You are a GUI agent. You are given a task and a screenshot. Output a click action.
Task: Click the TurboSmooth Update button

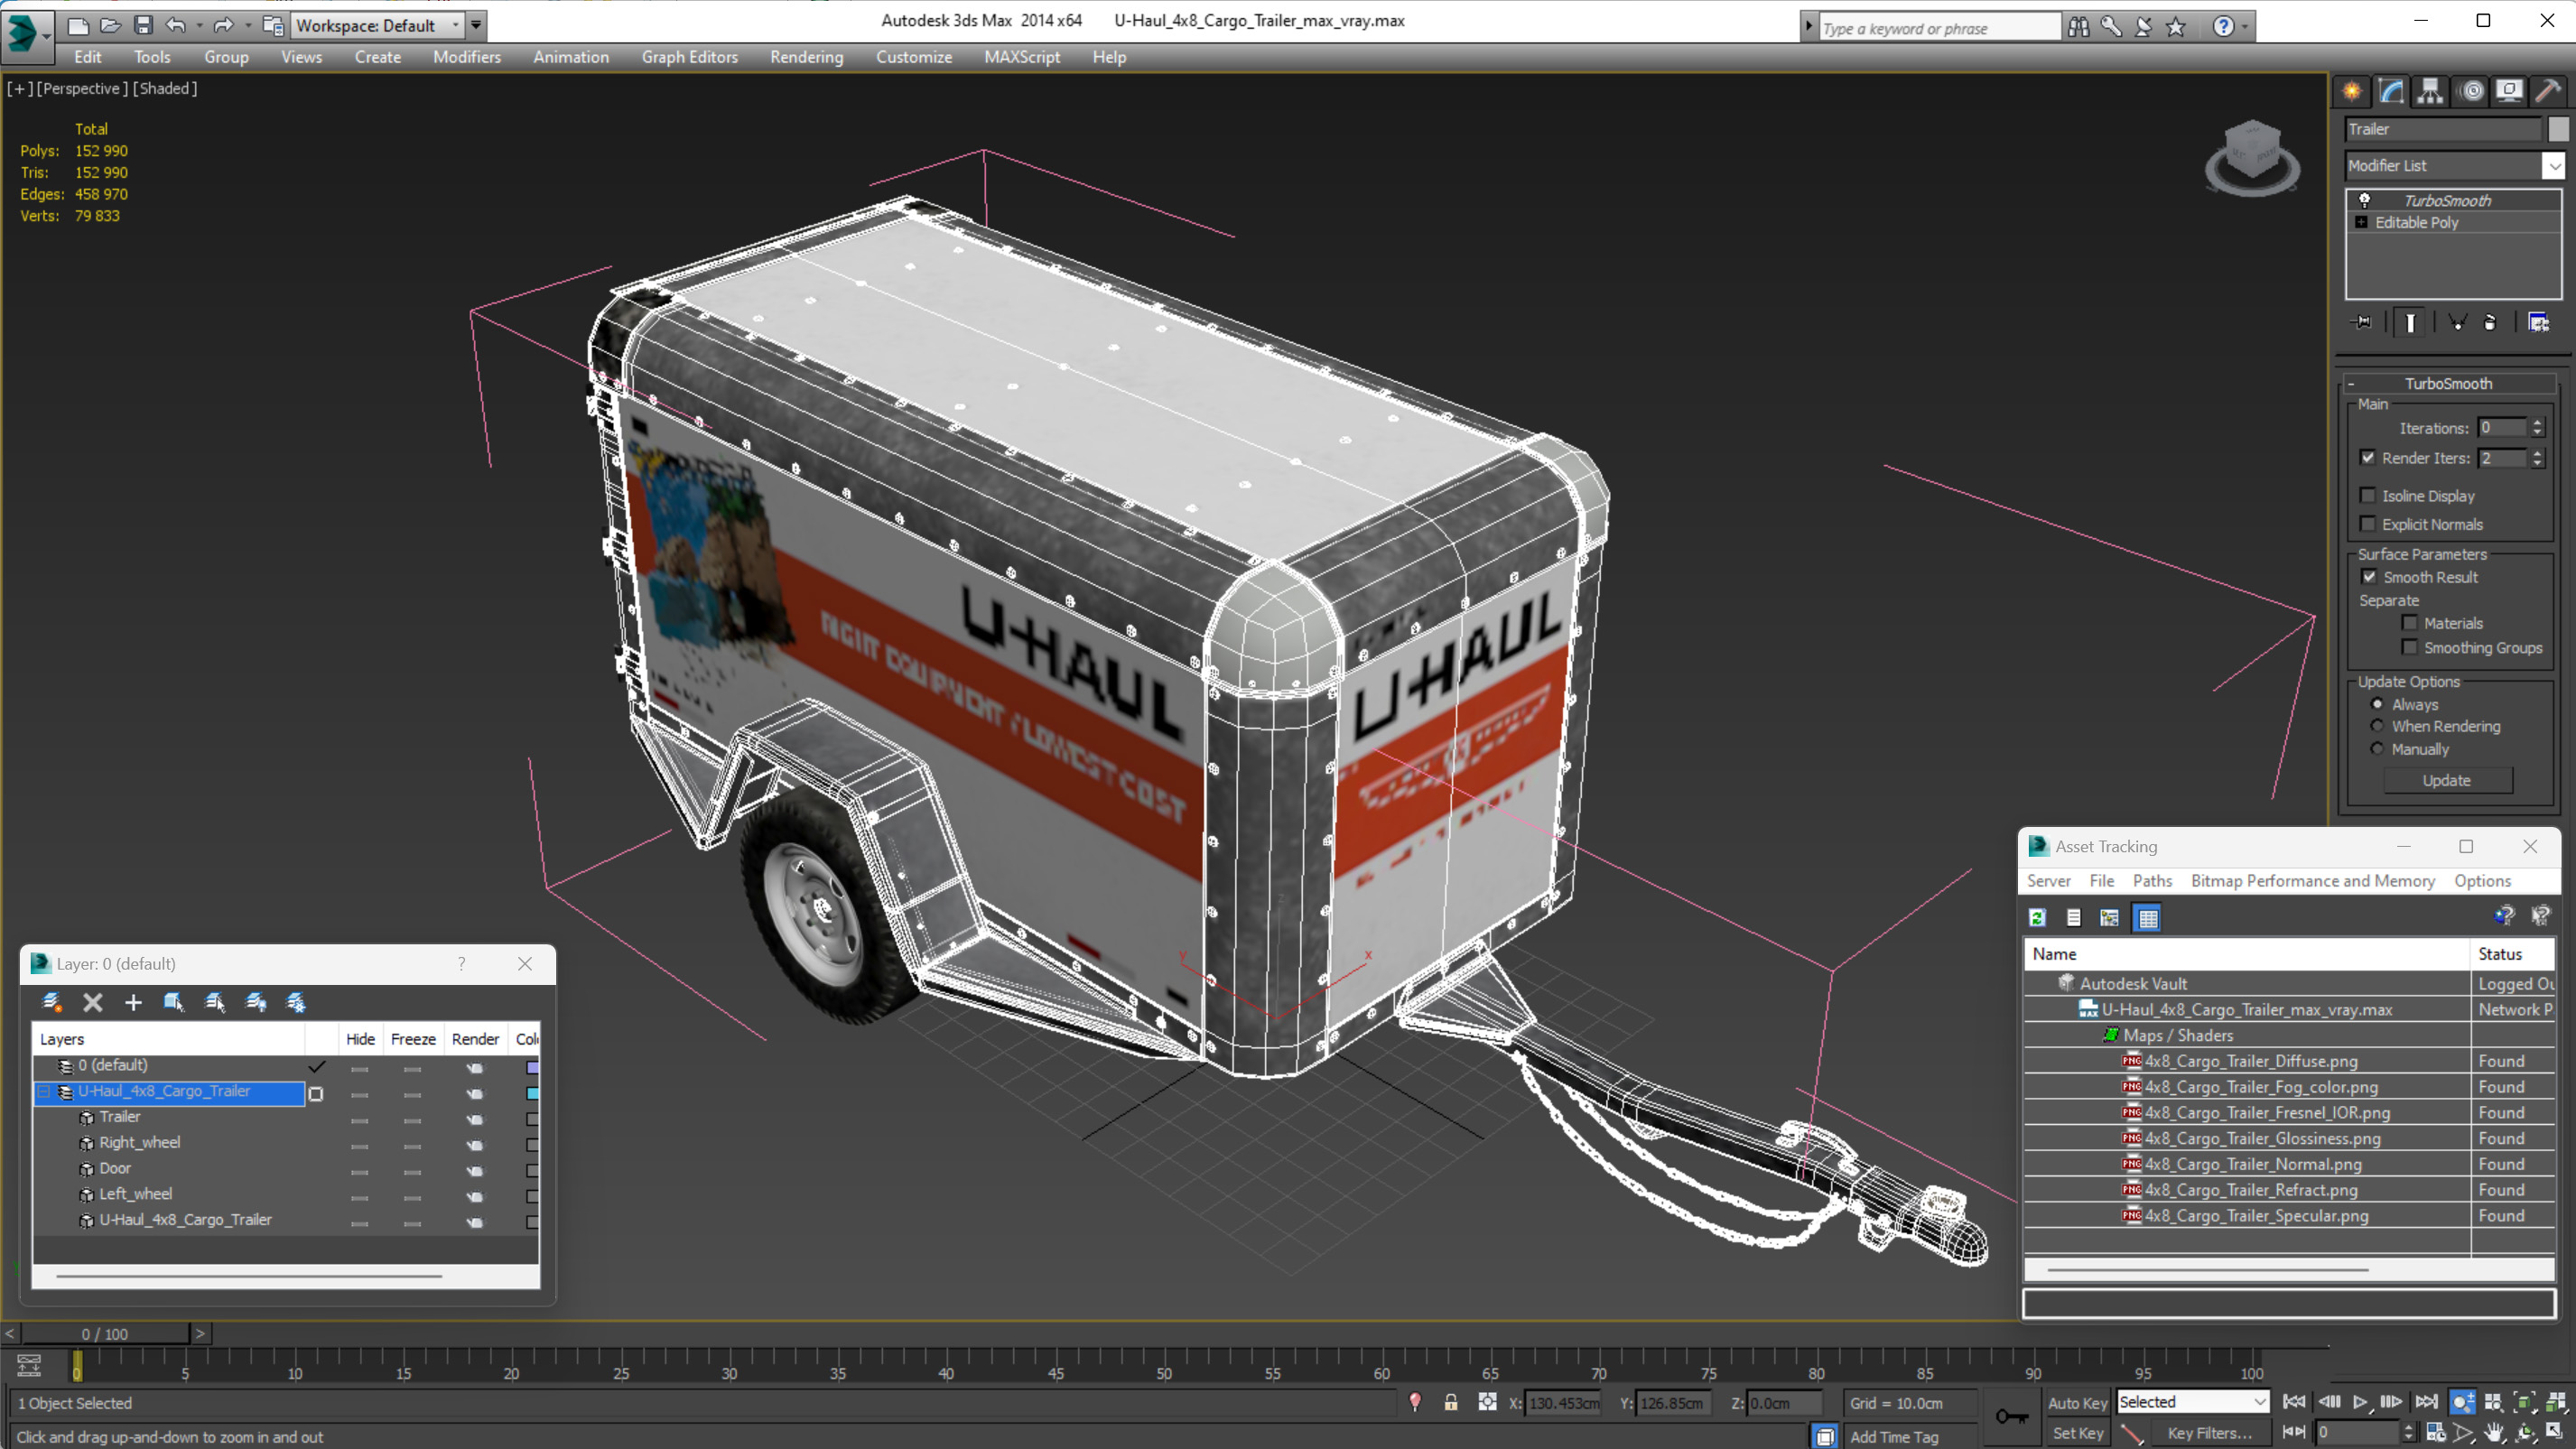coord(2446,780)
